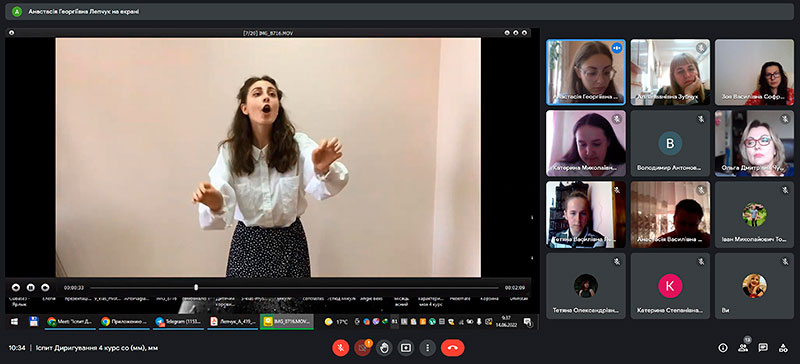Select Катерина Степанівна participant tile
Image resolution: width=800 pixels, height=364 pixels.
point(670,286)
